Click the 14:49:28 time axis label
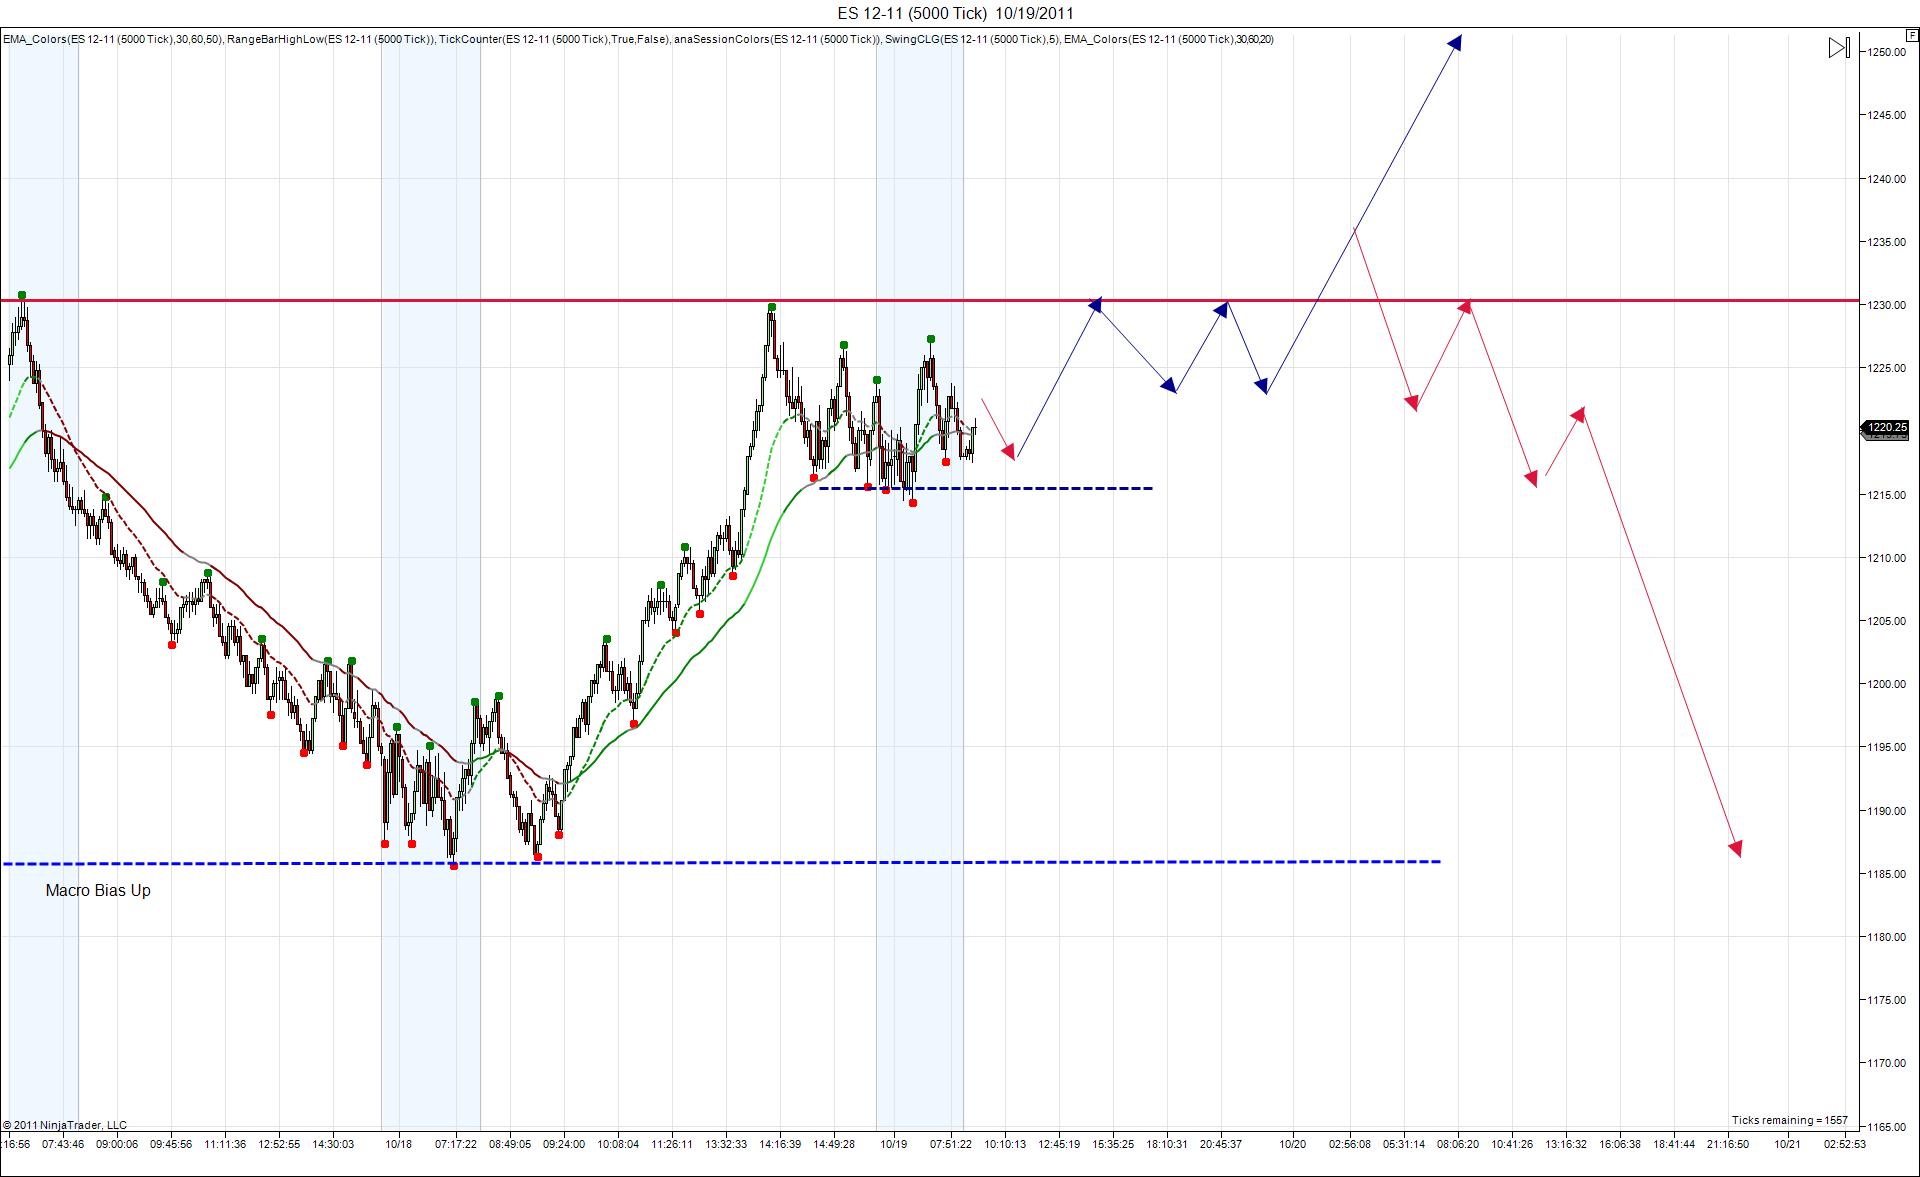Screen dimensions: 1920x1177 click(834, 1144)
